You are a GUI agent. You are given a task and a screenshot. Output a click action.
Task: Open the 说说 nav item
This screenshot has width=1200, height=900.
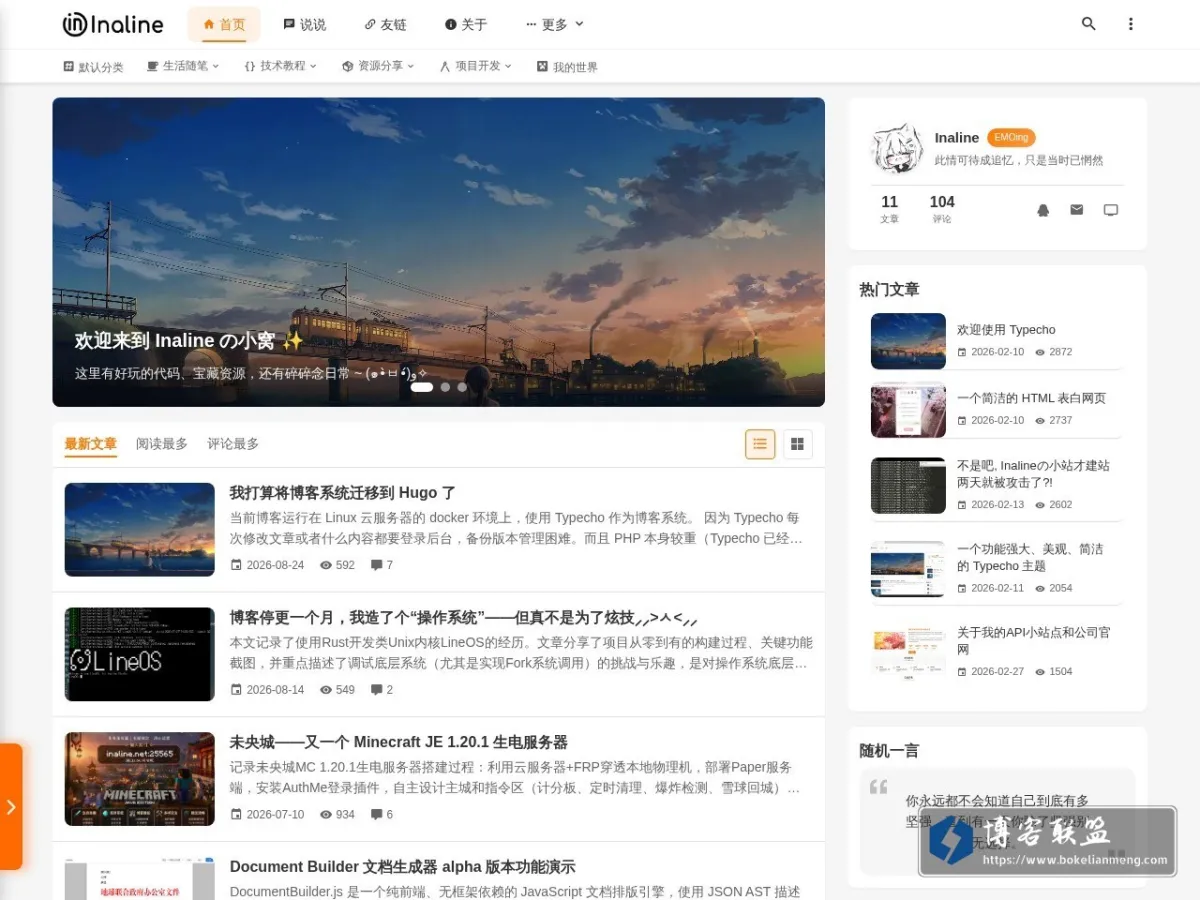coord(305,24)
